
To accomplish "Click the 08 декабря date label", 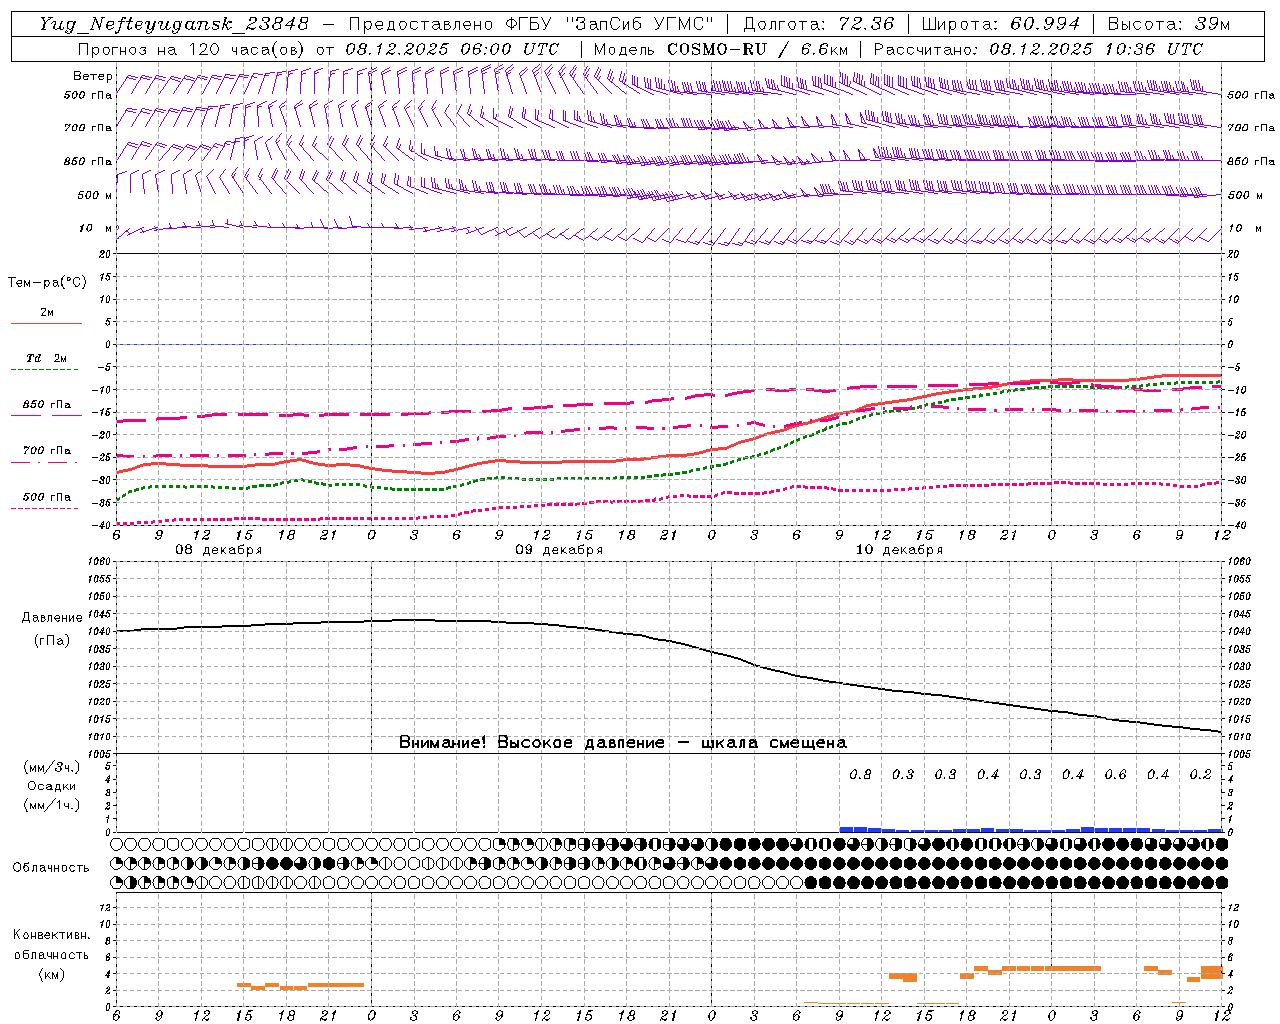I will tap(219, 550).
